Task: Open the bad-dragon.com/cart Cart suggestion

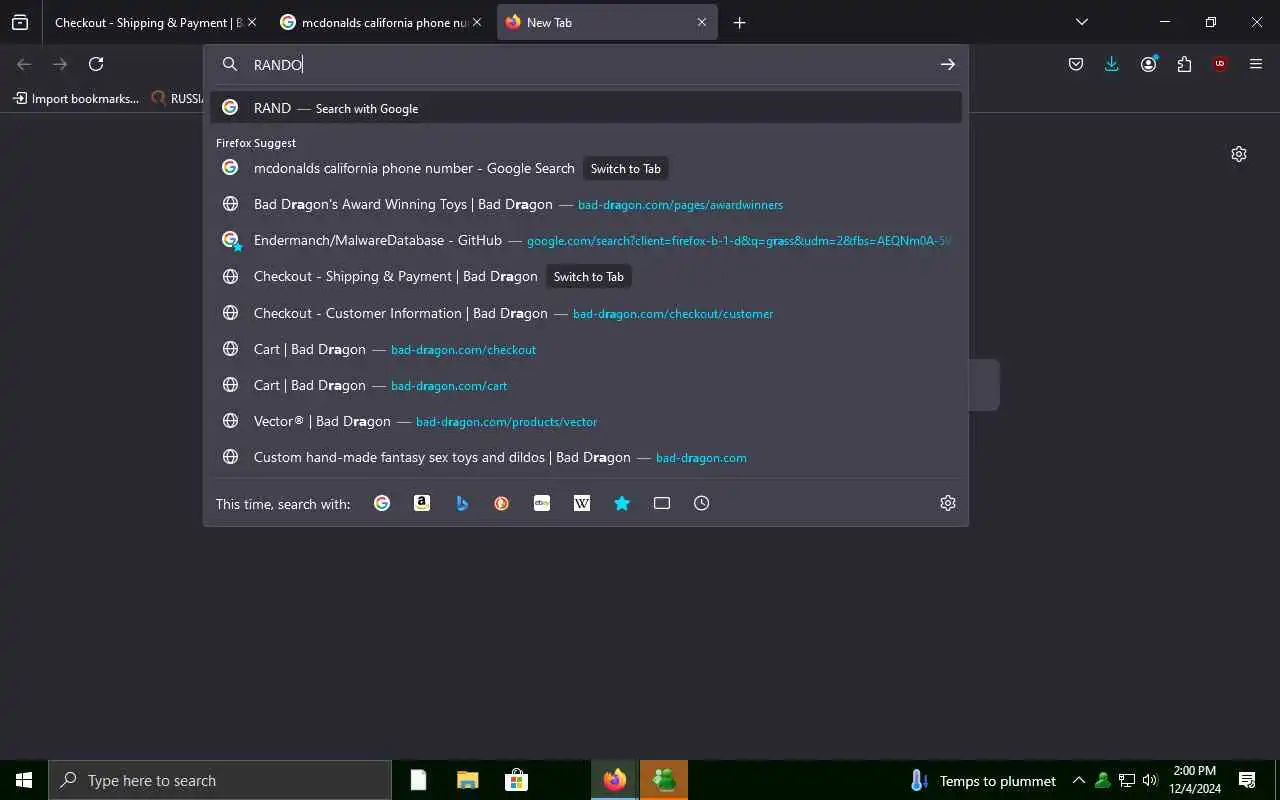Action: click(x=586, y=385)
